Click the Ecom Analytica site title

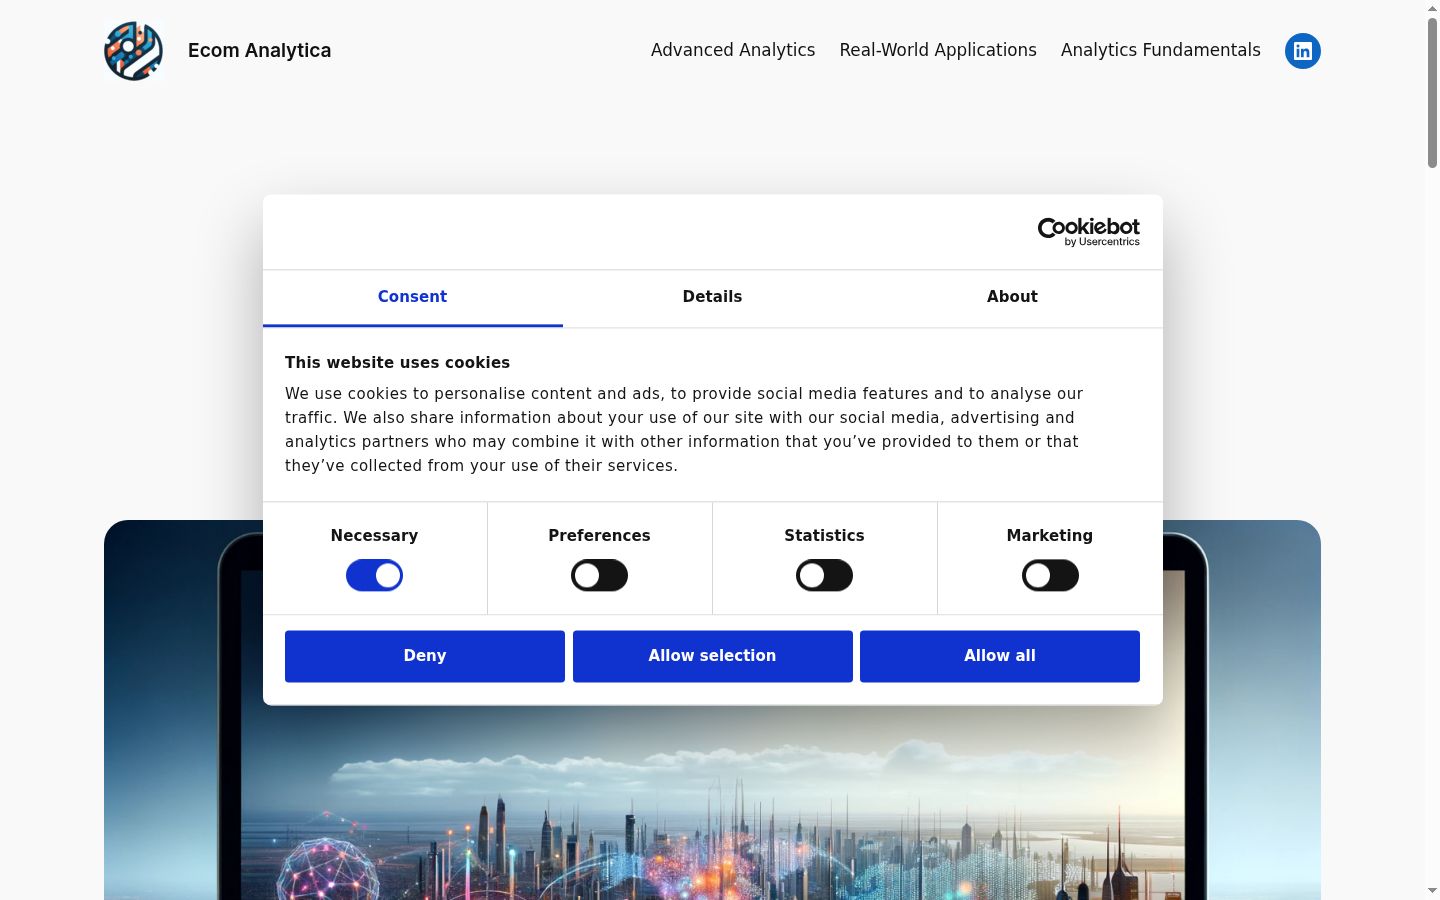[x=259, y=50]
